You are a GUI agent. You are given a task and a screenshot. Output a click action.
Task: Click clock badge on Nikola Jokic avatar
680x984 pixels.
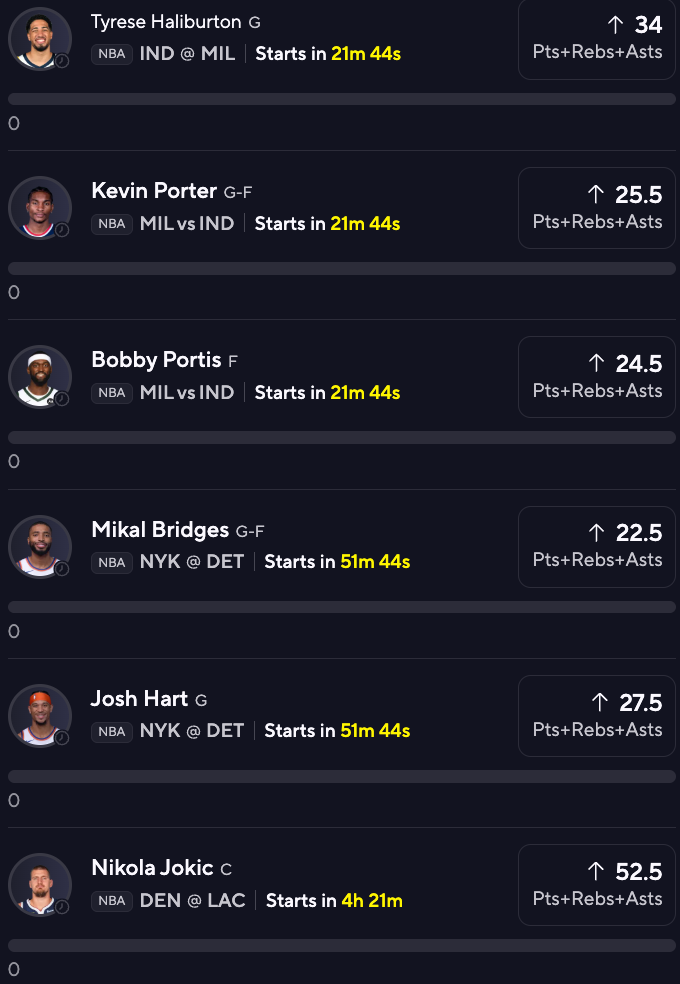[x=61, y=907]
